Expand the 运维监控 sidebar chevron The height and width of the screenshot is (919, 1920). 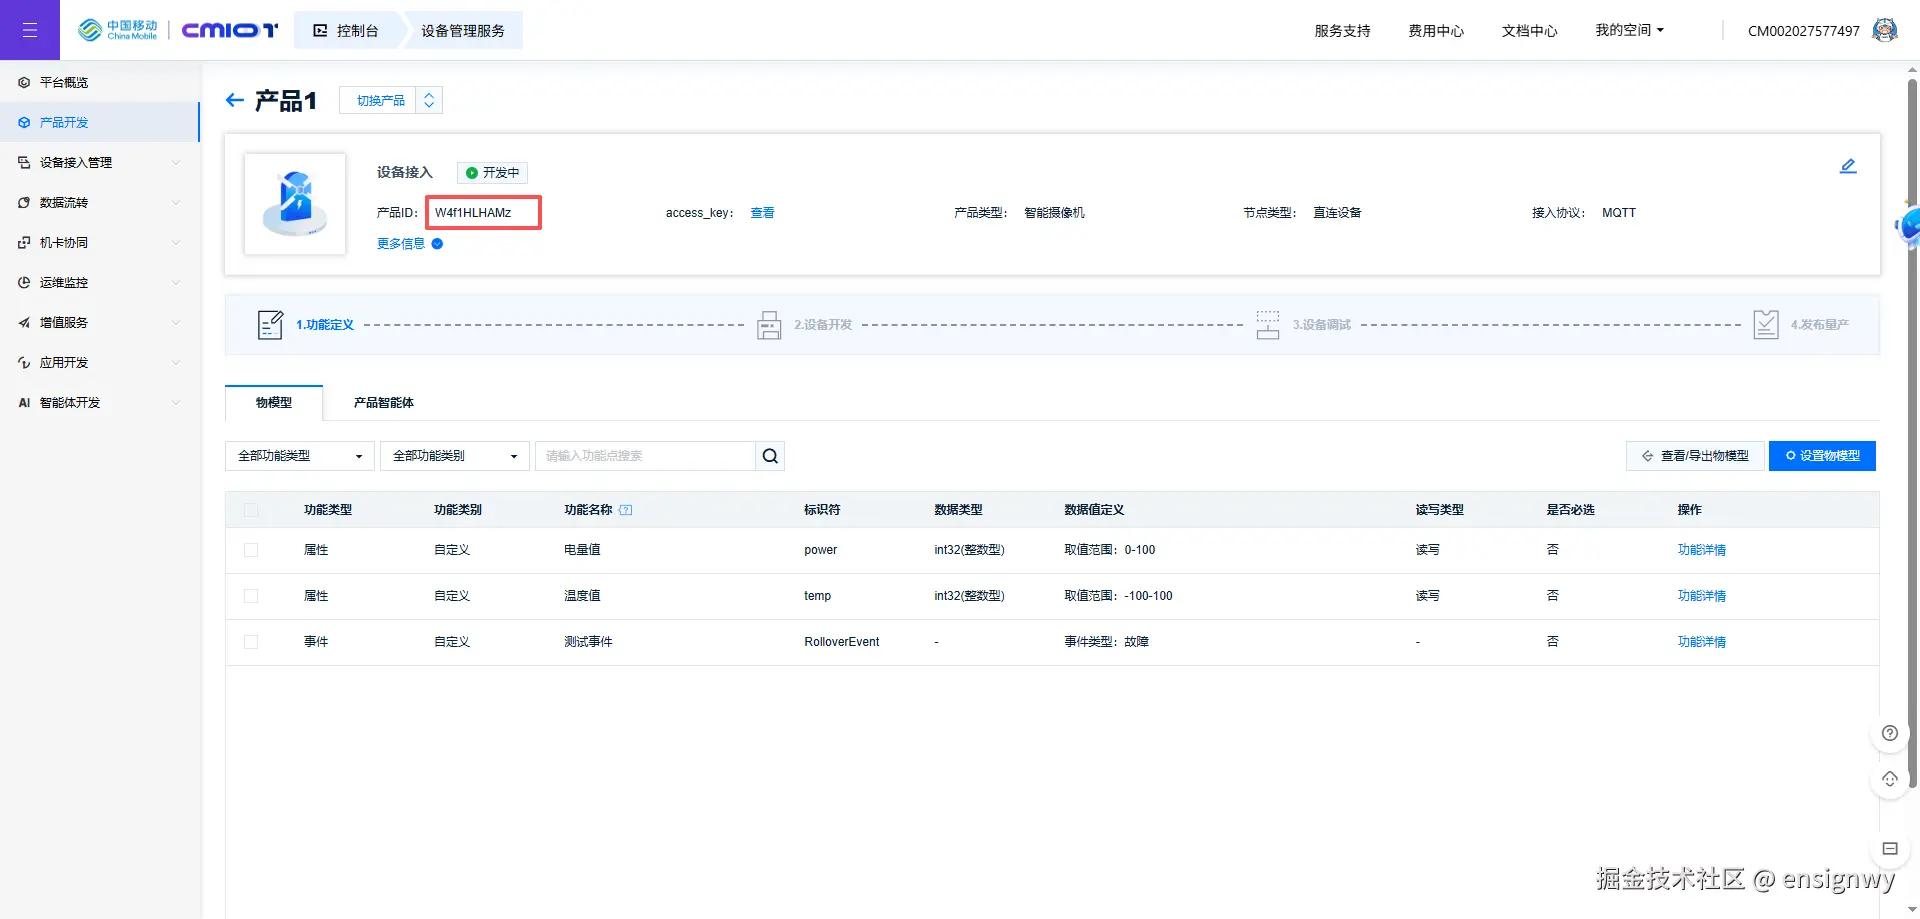(x=176, y=282)
